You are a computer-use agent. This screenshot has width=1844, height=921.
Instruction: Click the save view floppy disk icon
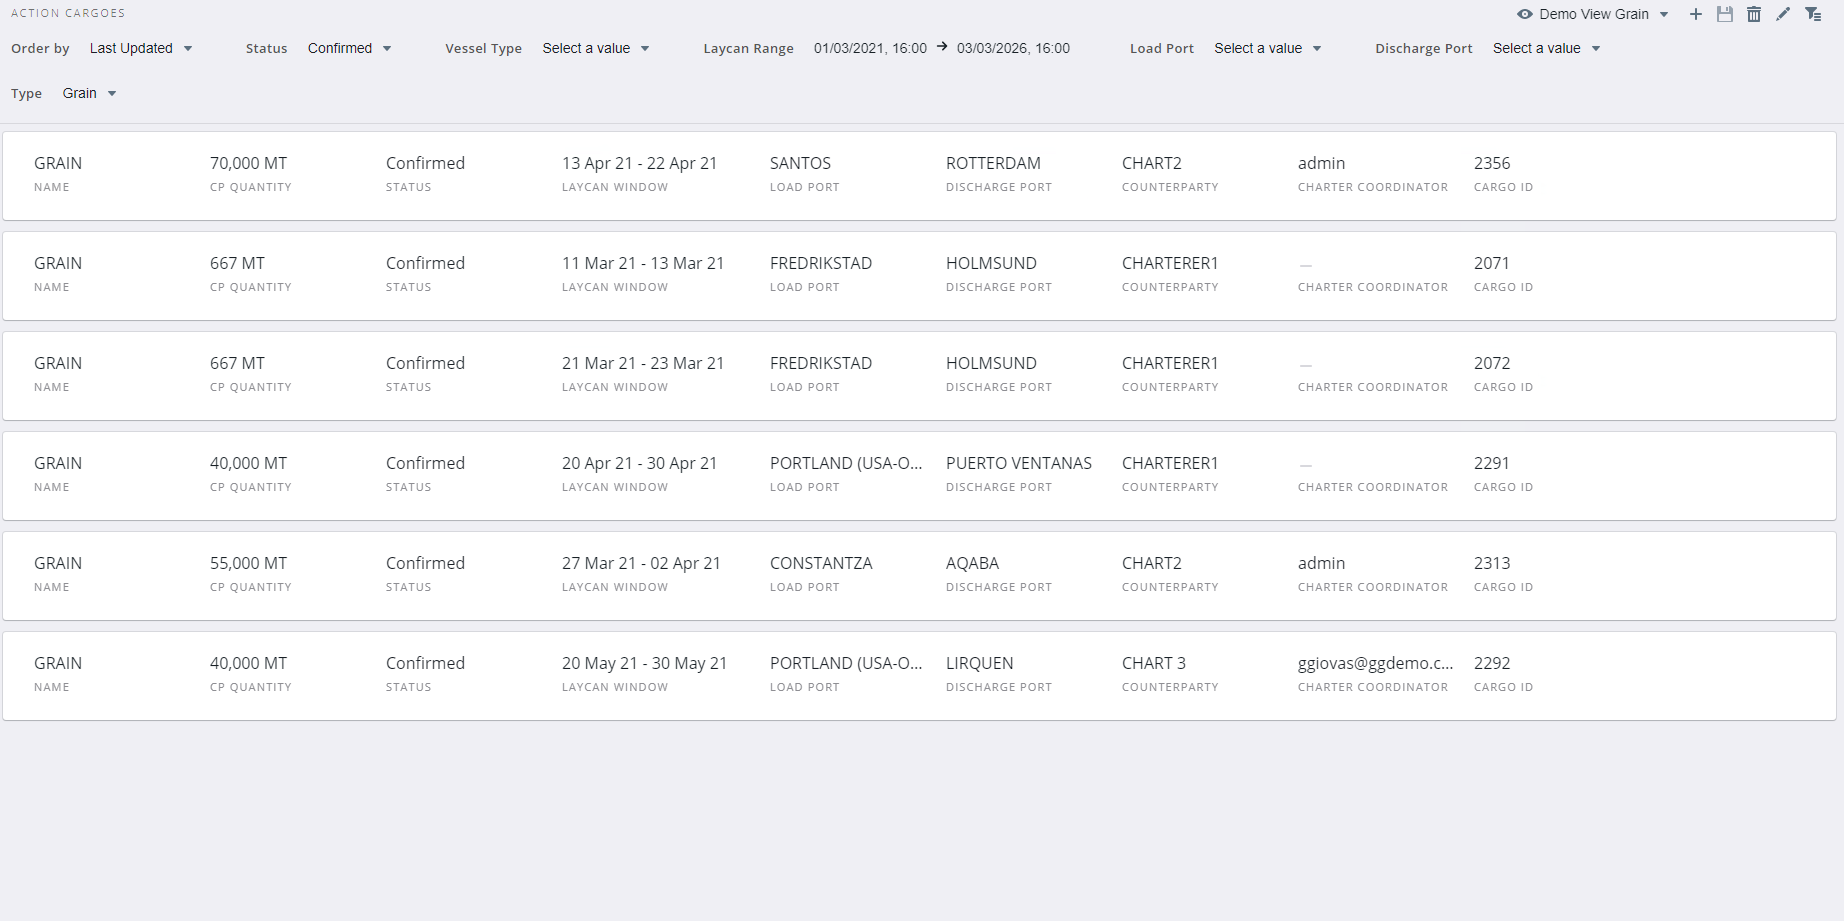[x=1724, y=14]
